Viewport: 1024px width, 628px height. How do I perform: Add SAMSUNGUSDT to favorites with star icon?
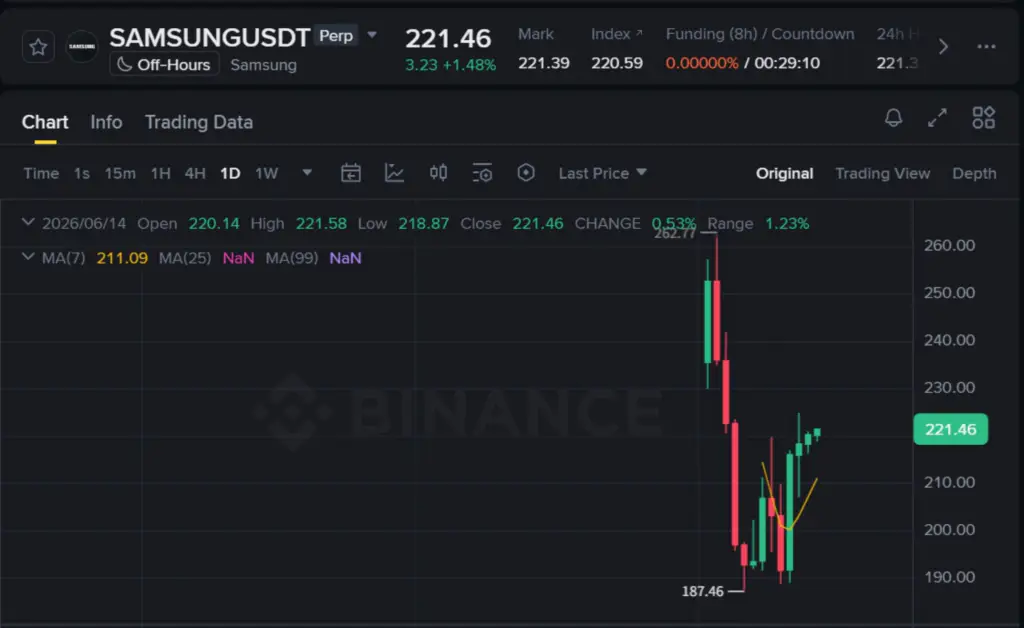pyautogui.click(x=38, y=47)
